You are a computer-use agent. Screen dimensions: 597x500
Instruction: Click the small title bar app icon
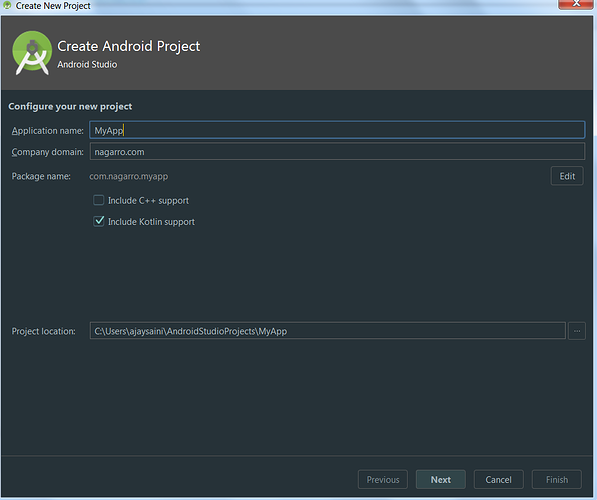7,5
